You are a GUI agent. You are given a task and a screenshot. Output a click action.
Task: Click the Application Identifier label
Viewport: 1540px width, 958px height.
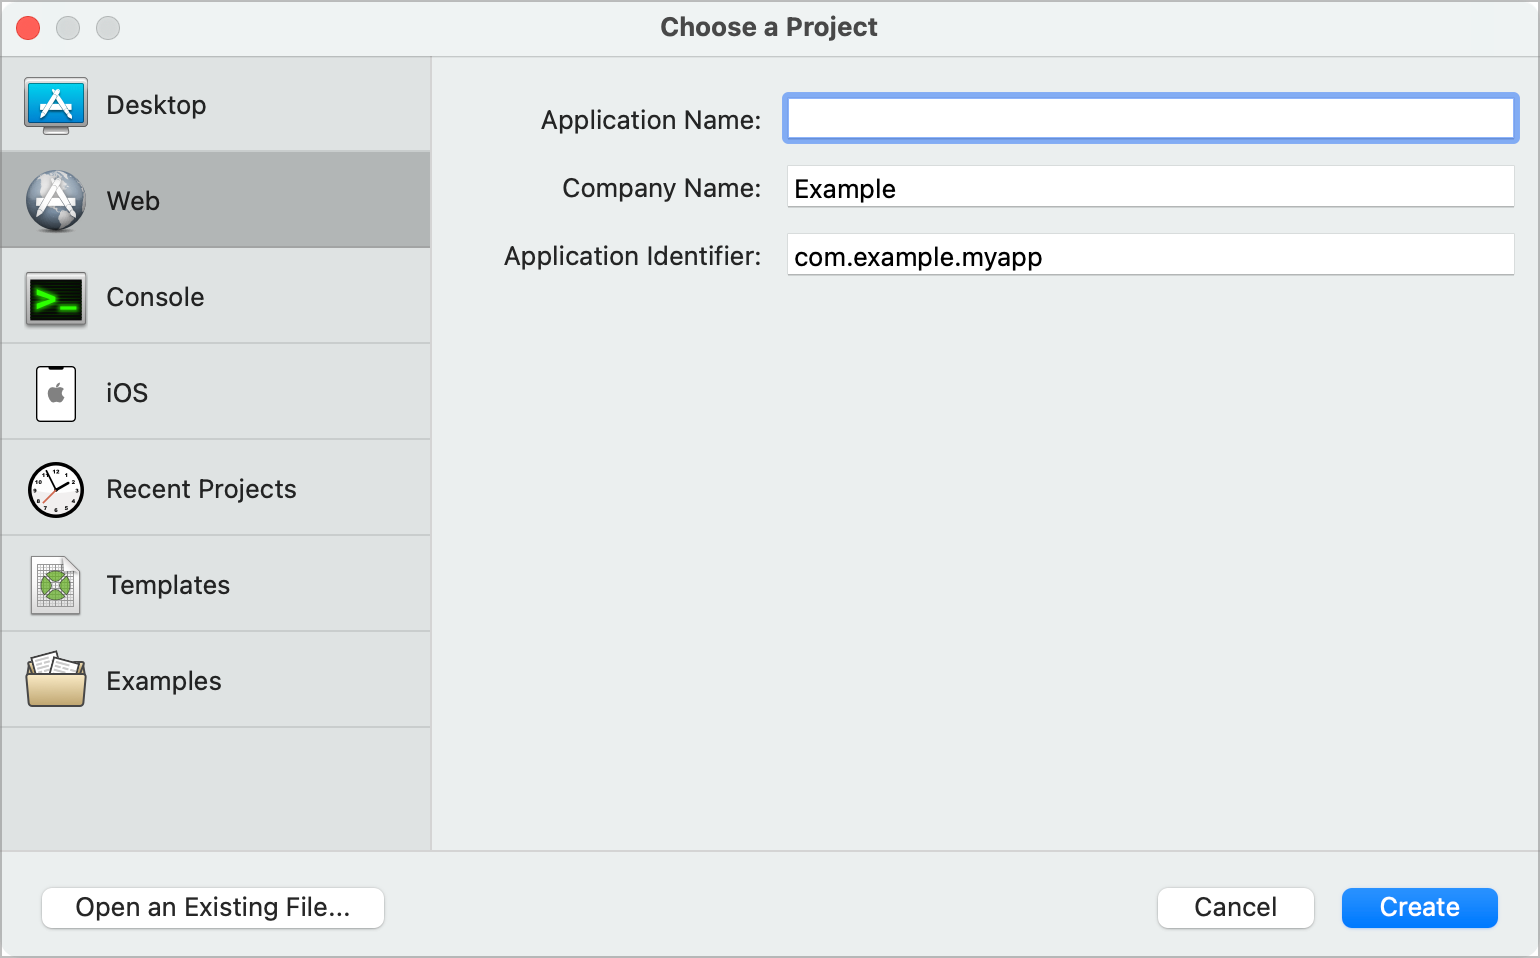pyautogui.click(x=633, y=256)
